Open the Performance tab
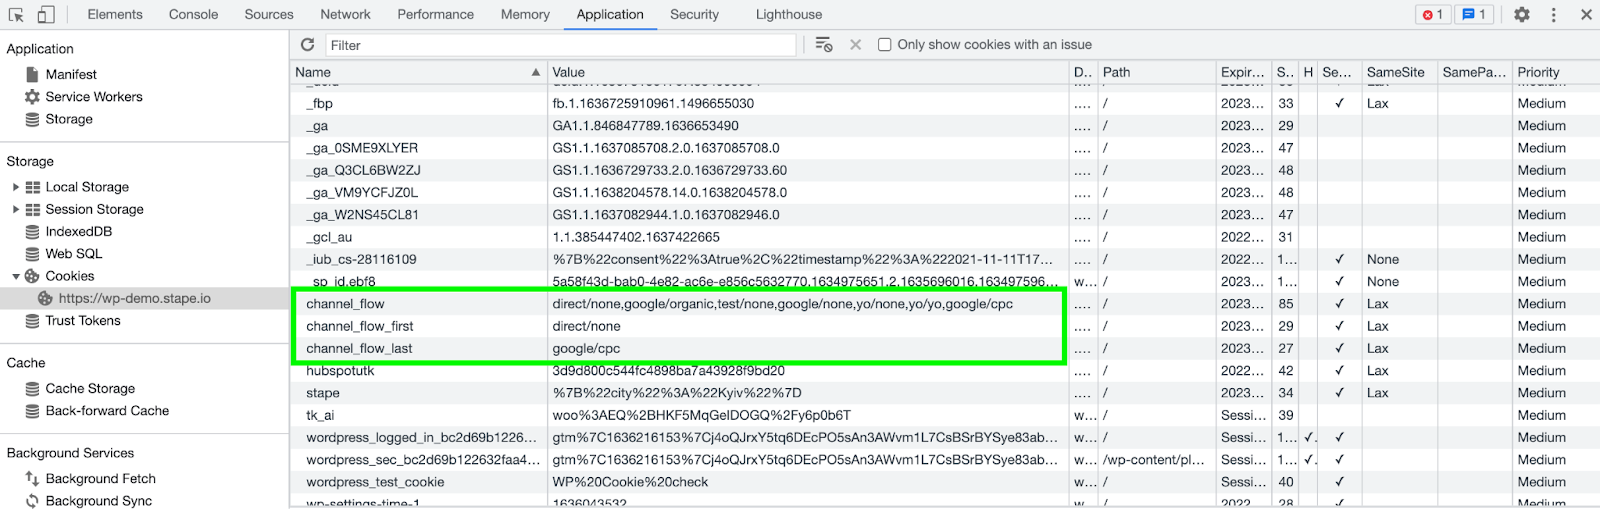Viewport: 1600px width, 509px height. [435, 14]
